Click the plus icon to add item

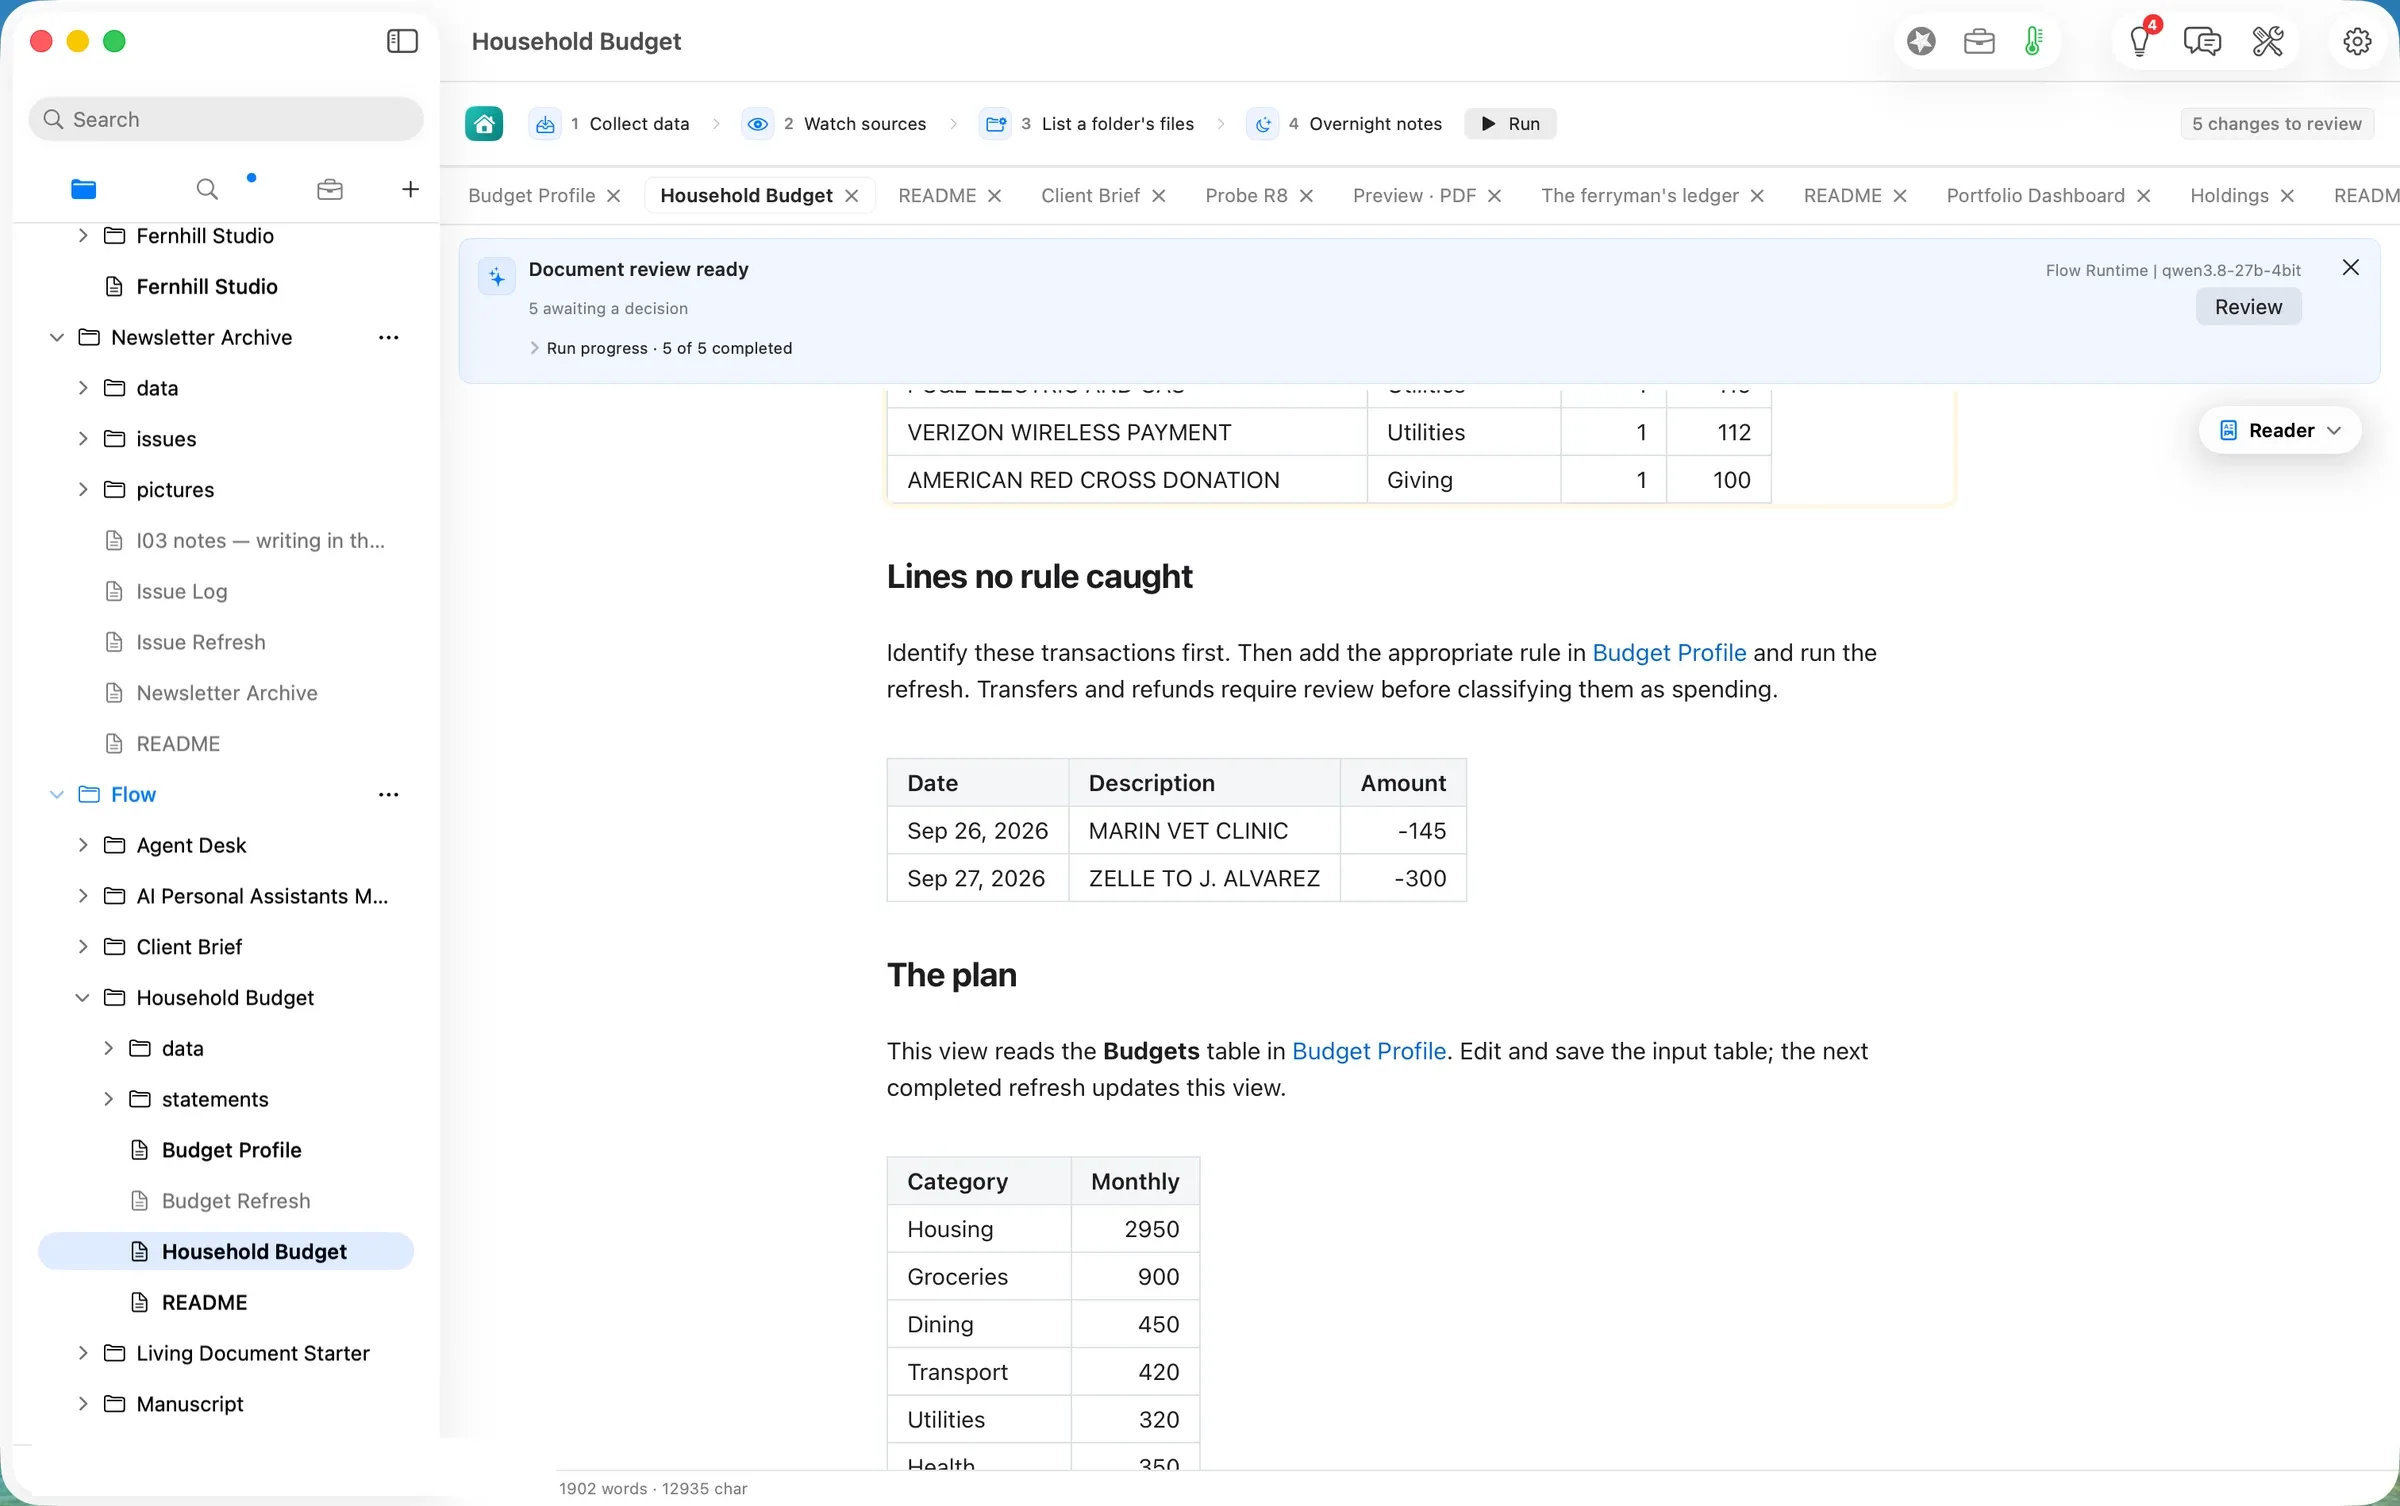click(410, 189)
